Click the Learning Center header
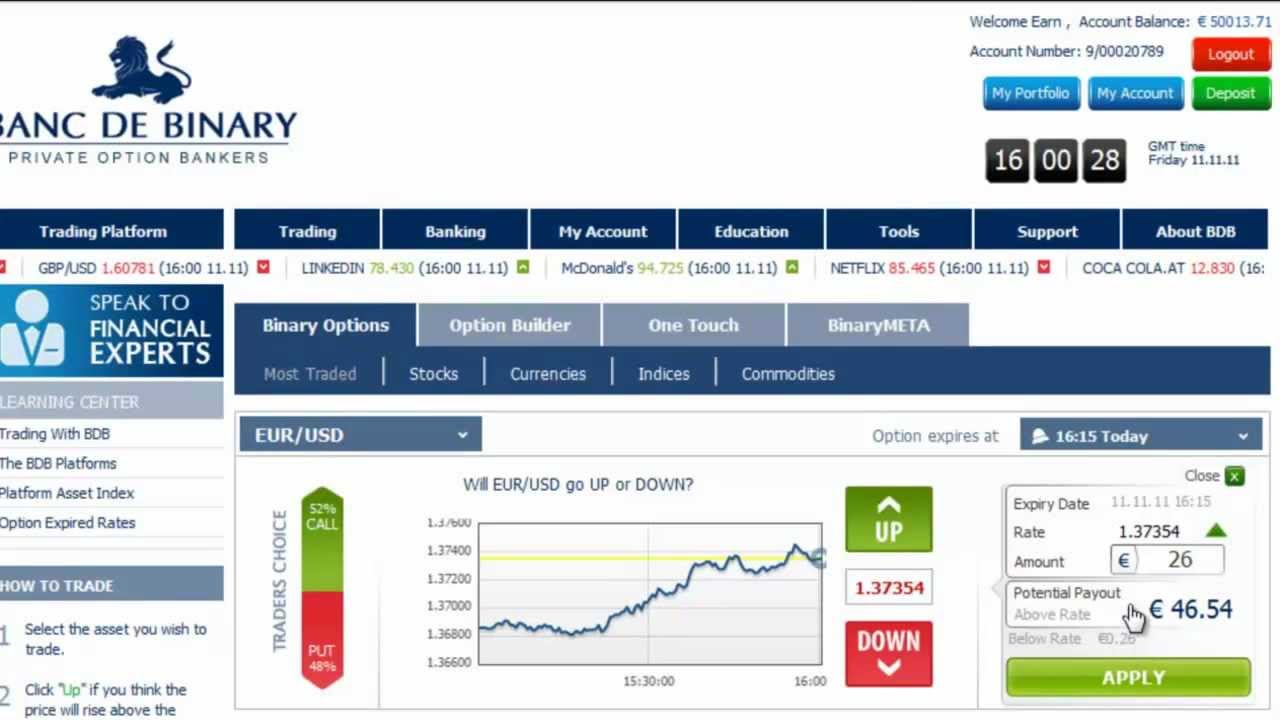 tap(112, 402)
